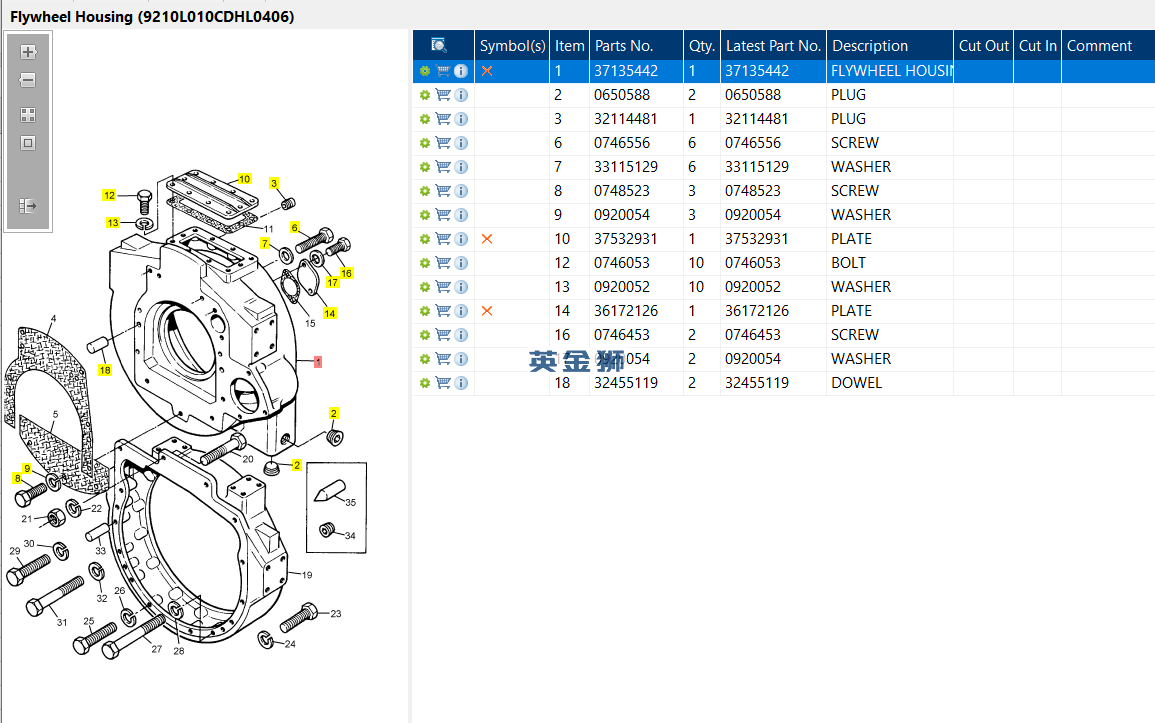
Task: Open info for flywheel housing 37135442
Action: [461, 71]
